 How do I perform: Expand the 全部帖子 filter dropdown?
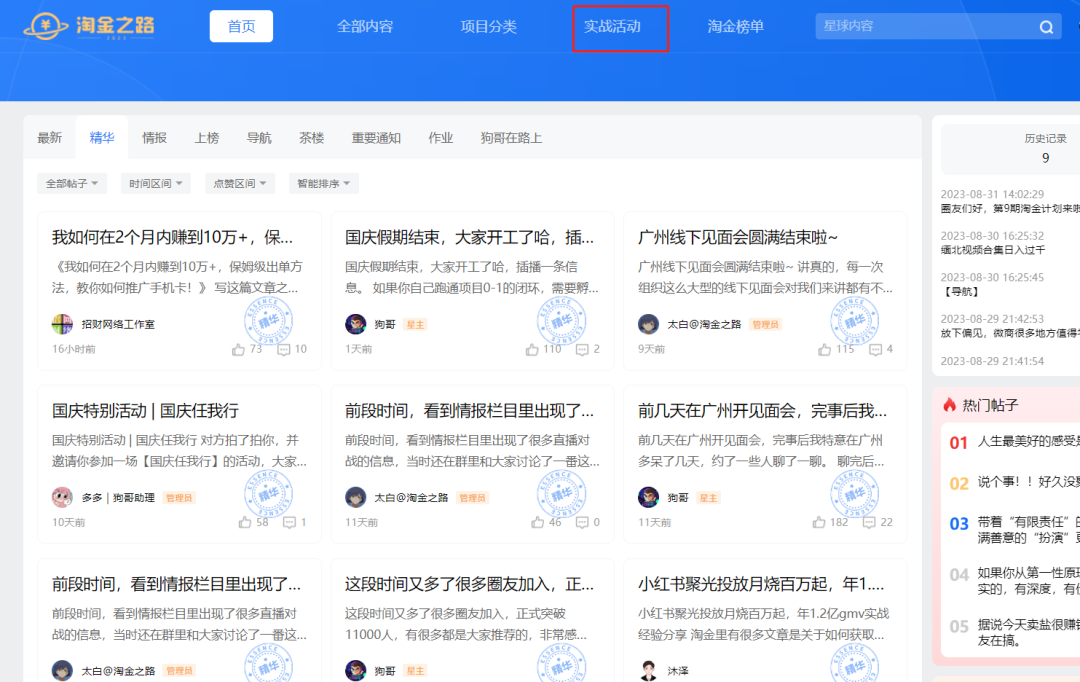pyautogui.click(x=72, y=183)
